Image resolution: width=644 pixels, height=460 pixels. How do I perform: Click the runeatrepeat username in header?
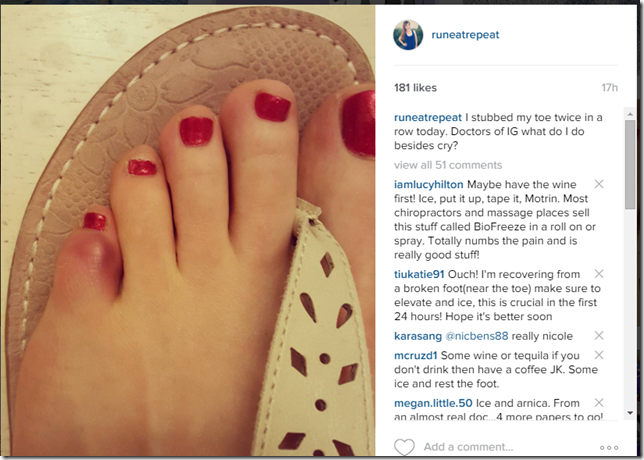[465, 35]
